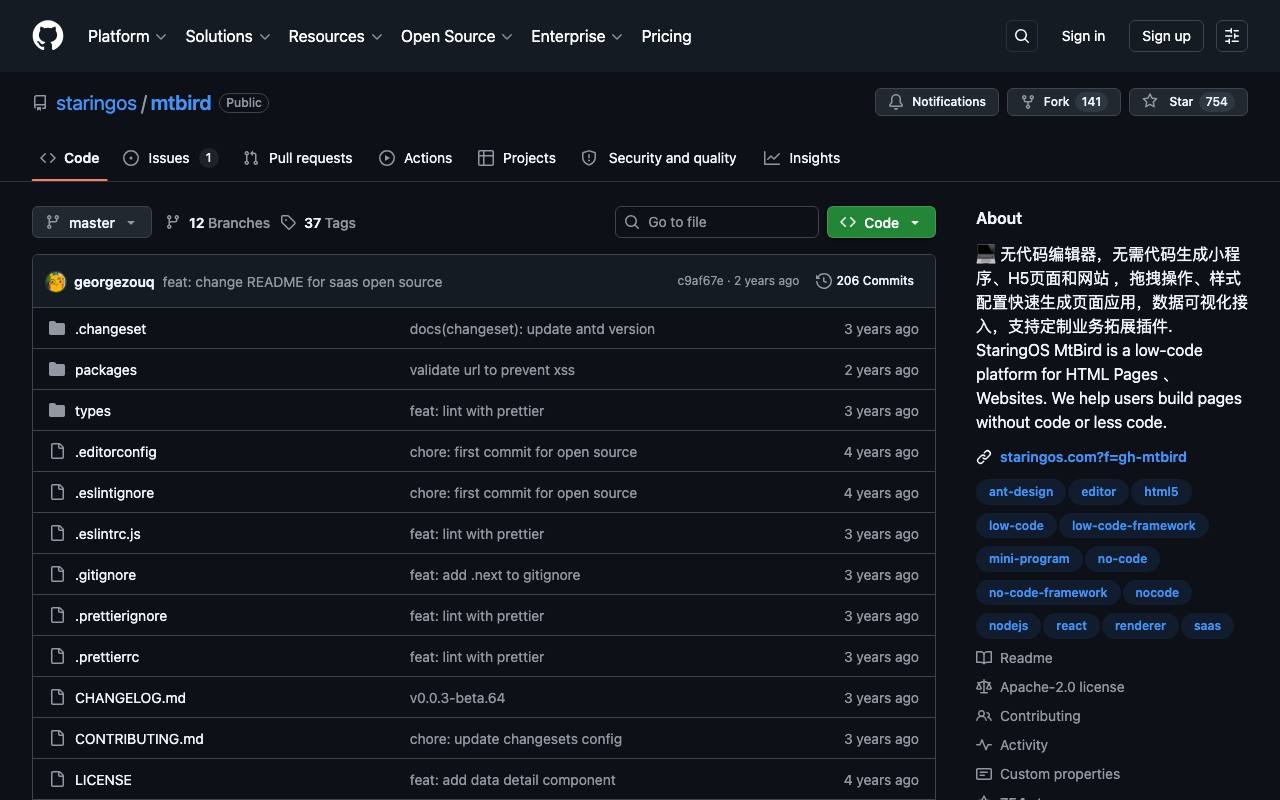Click the types folder icon
Viewport: 1280px width, 800px height.
pyautogui.click(x=57, y=411)
